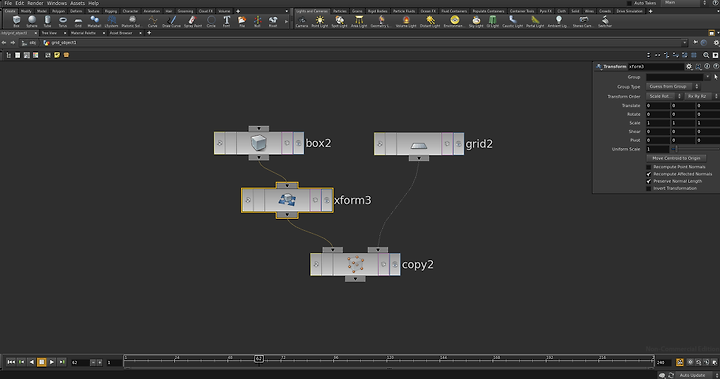Screen dimensions: 720x379
Task: Add a Portal Light from the shelf
Action: (535, 21)
